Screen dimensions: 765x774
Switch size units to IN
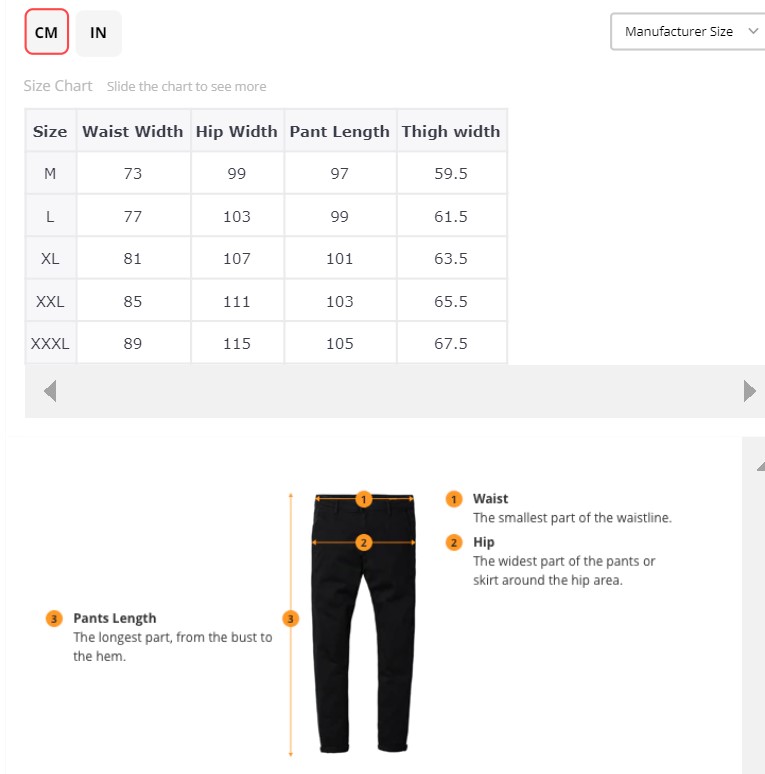point(98,33)
